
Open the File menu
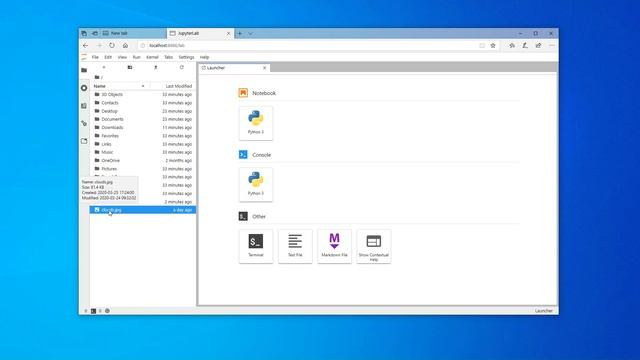(95, 57)
